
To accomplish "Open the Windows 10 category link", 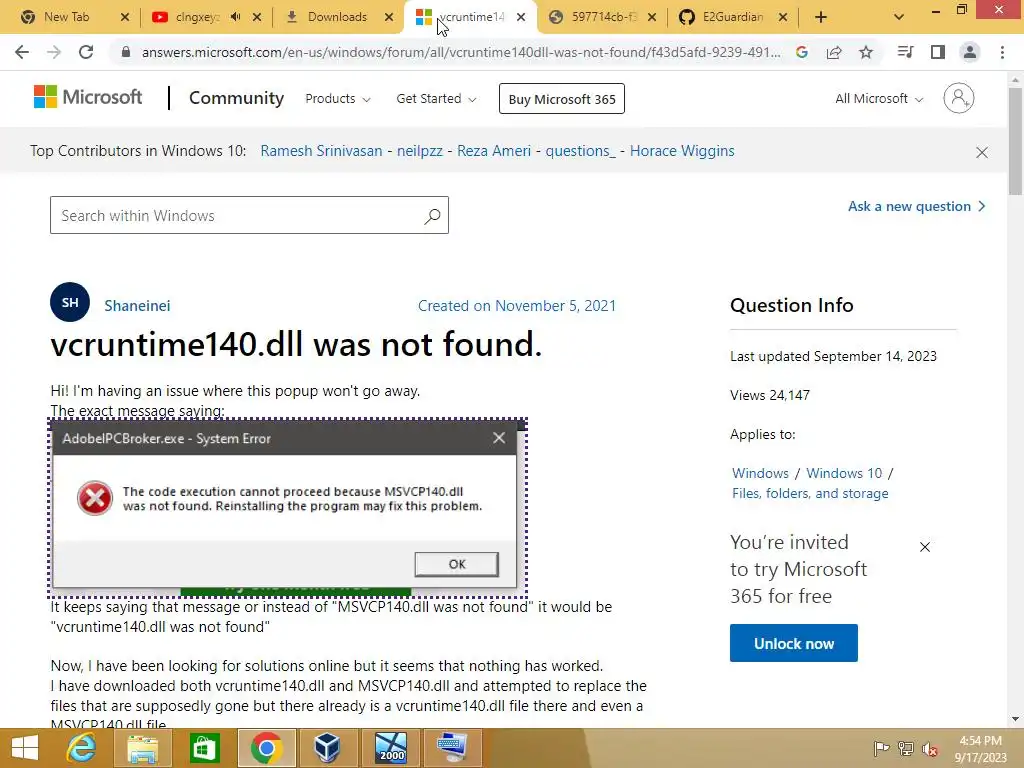I will coord(844,473).
